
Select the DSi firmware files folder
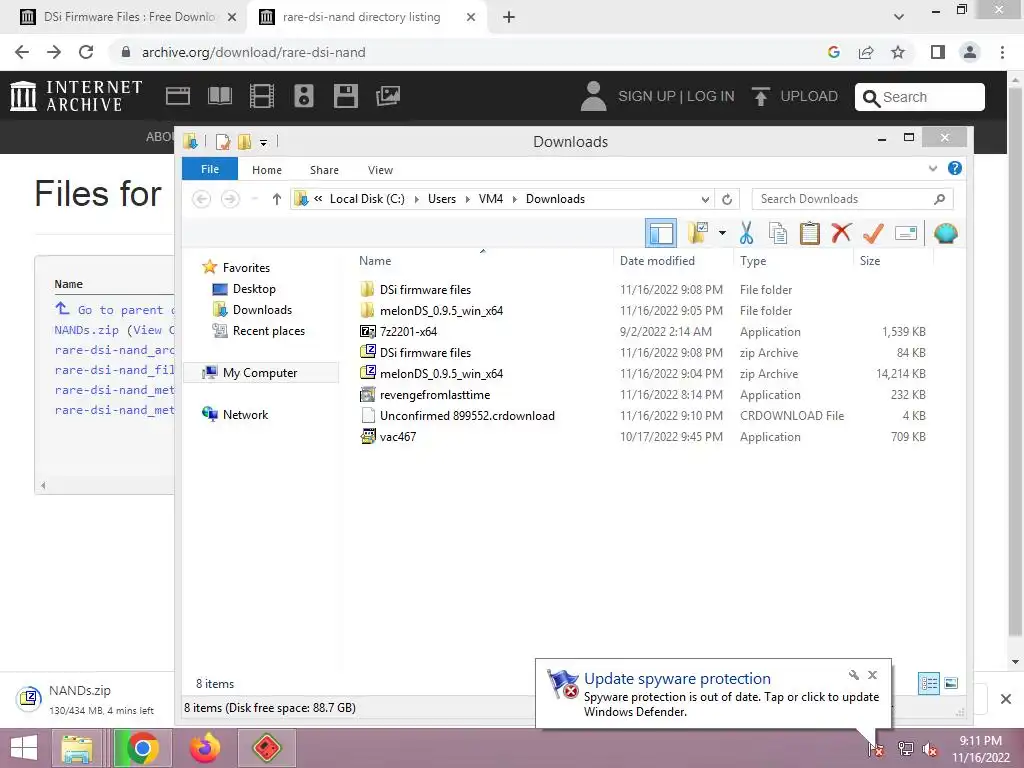[x=425, y=289]
